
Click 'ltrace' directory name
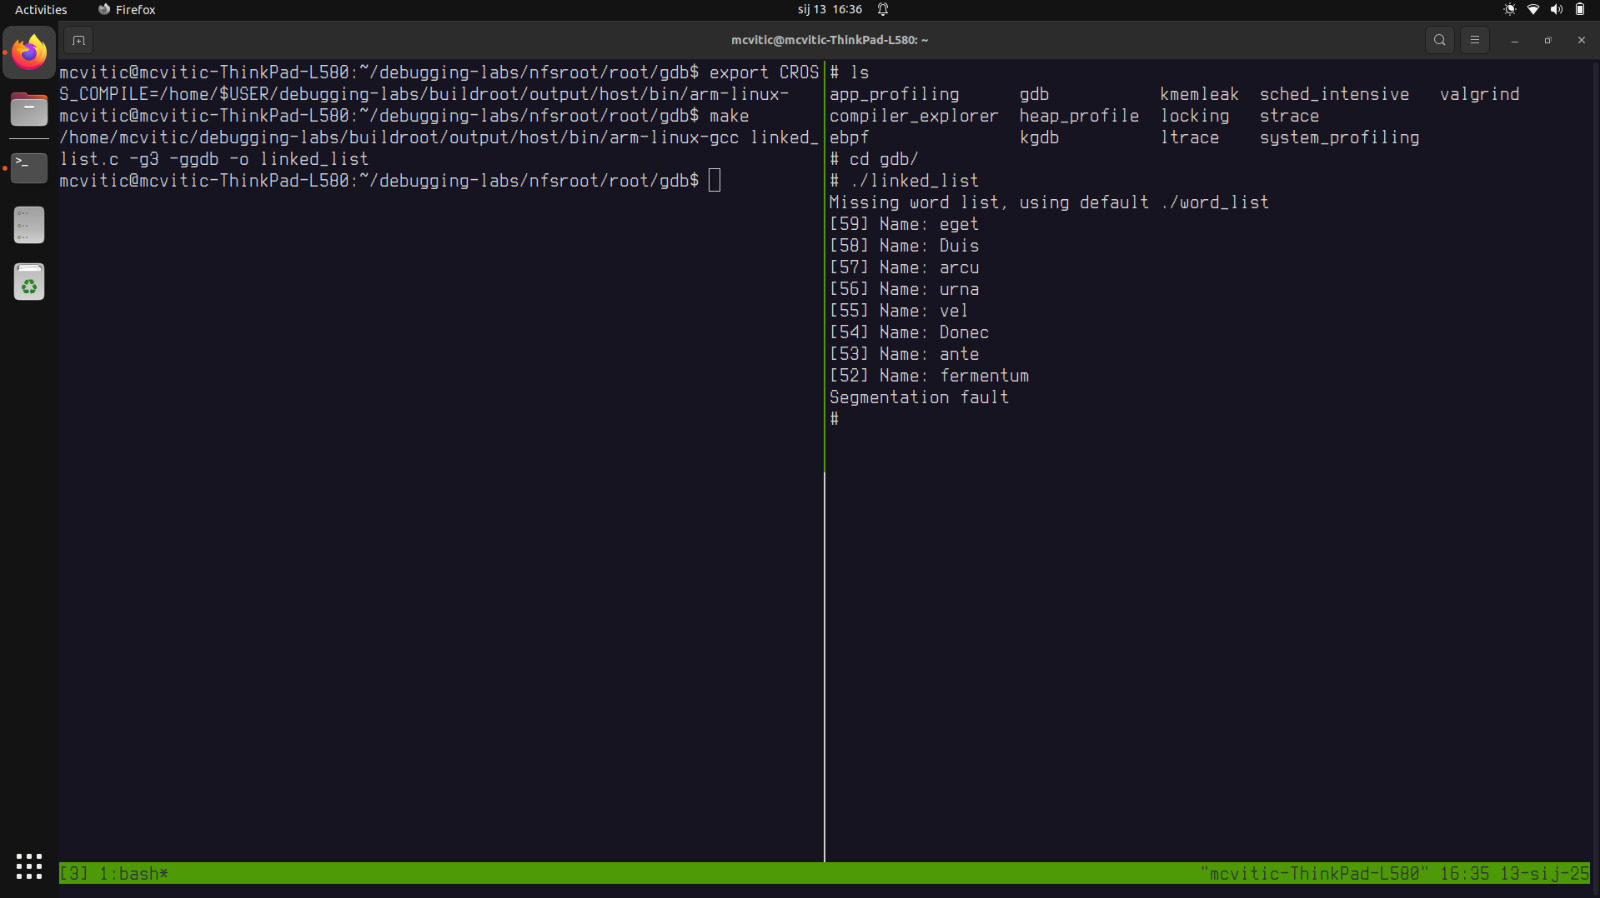tap(1189, 138)
